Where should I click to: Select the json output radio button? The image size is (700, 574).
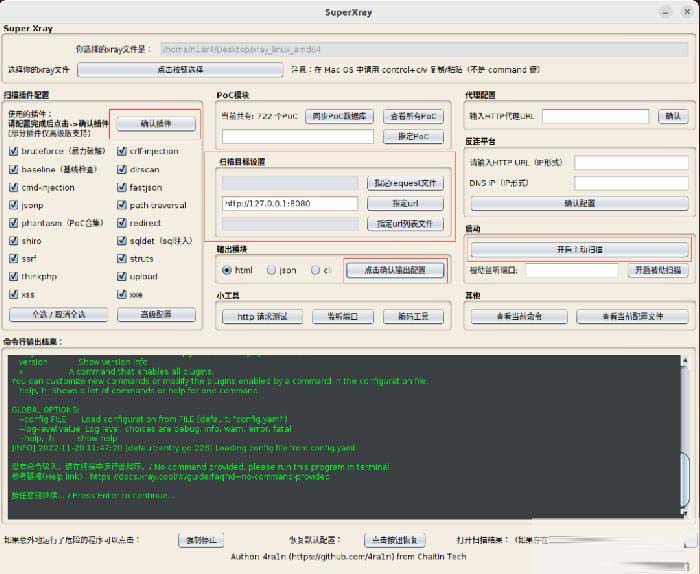click(271, 270)
